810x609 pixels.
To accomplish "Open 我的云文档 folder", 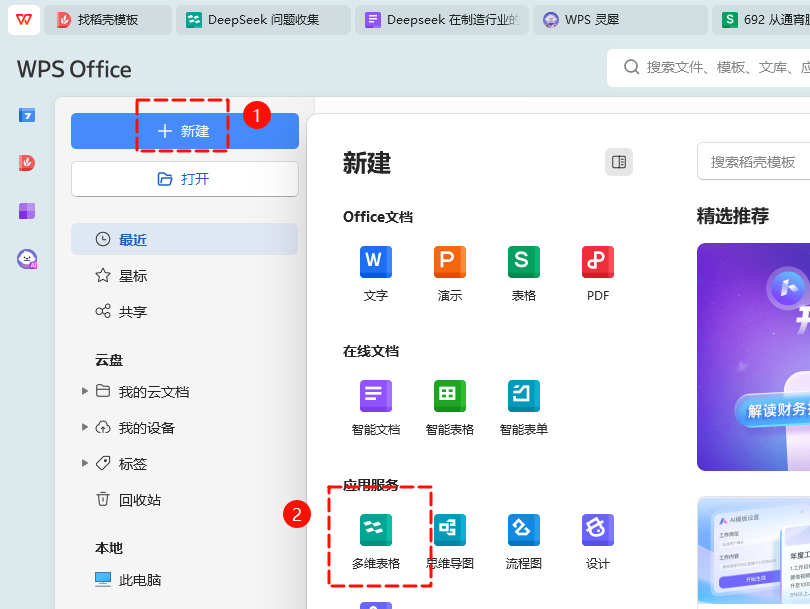I will (143, 392).
